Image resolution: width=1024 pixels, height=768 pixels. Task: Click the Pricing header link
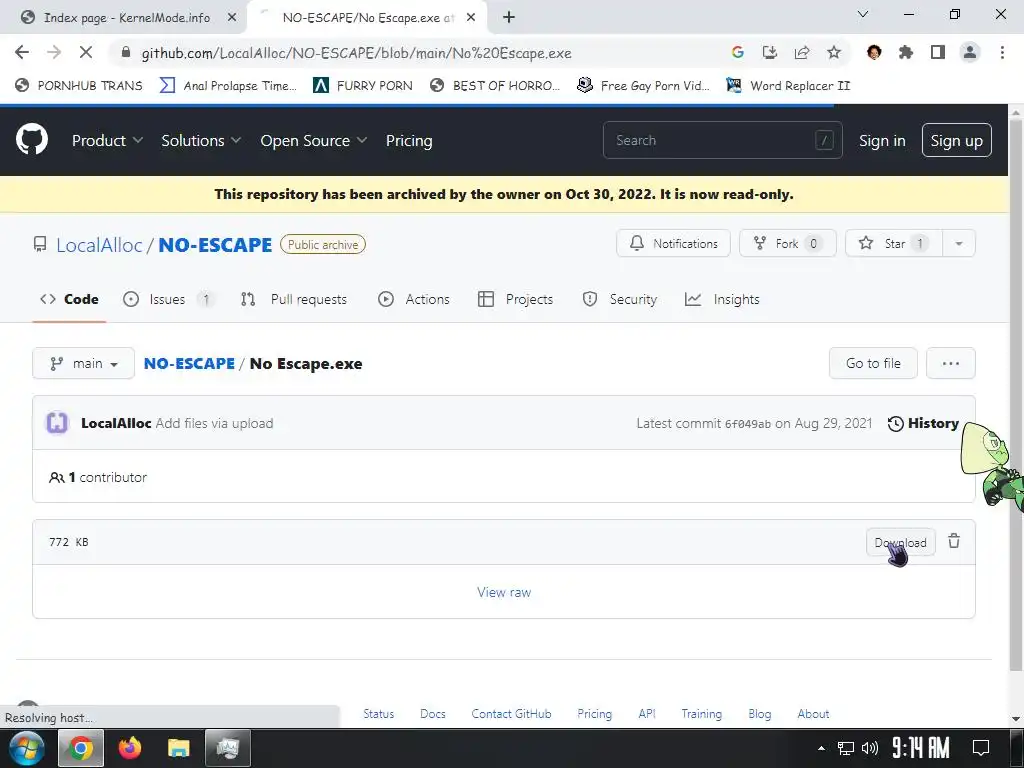(409, 140)
